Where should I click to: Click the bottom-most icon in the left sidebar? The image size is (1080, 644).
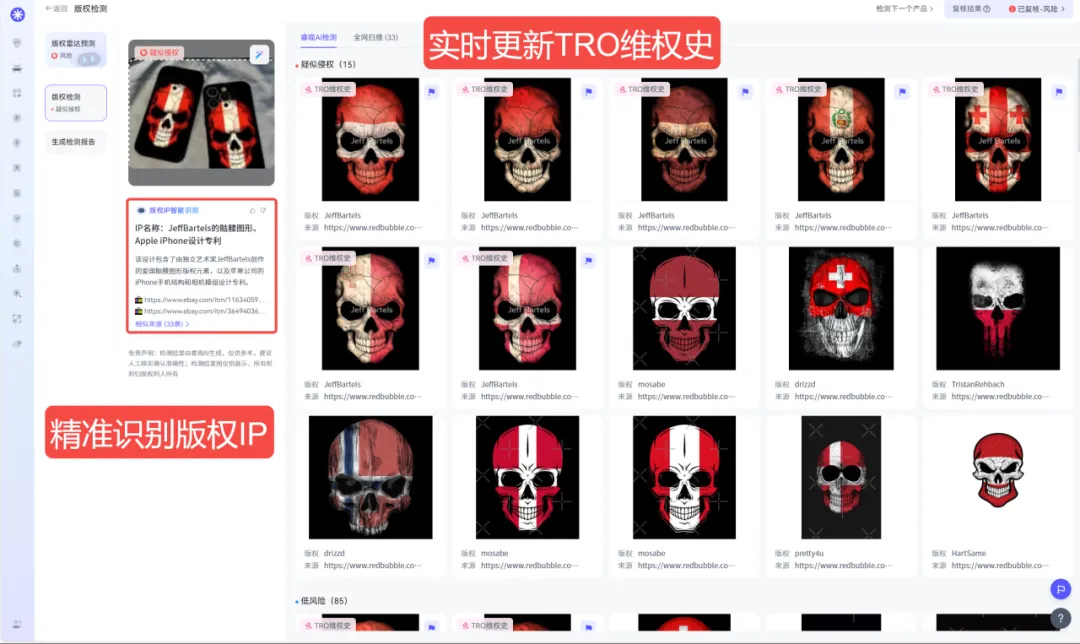(17, 624)
